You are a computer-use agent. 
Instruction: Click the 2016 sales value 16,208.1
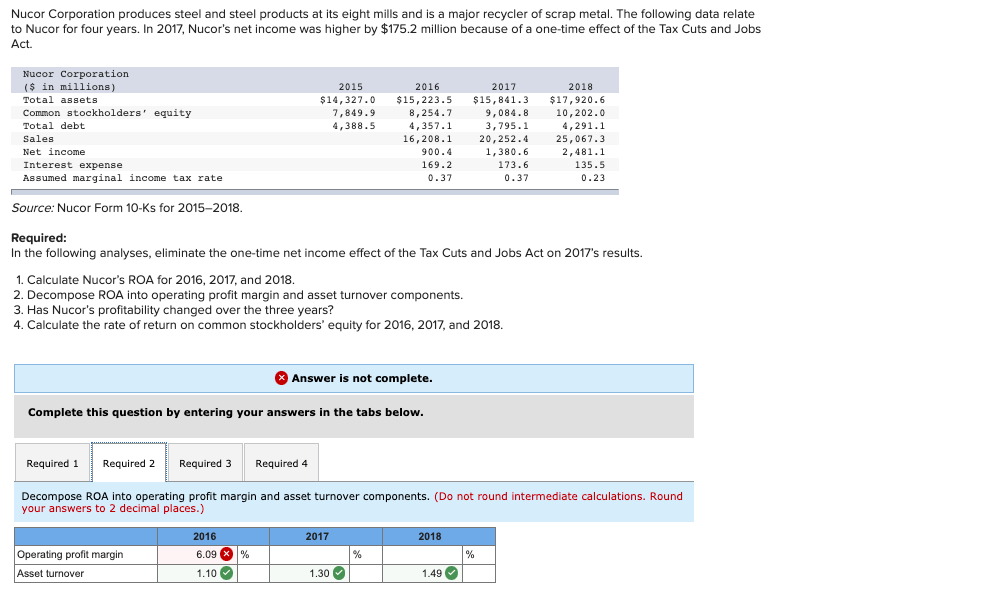[428, 139]
